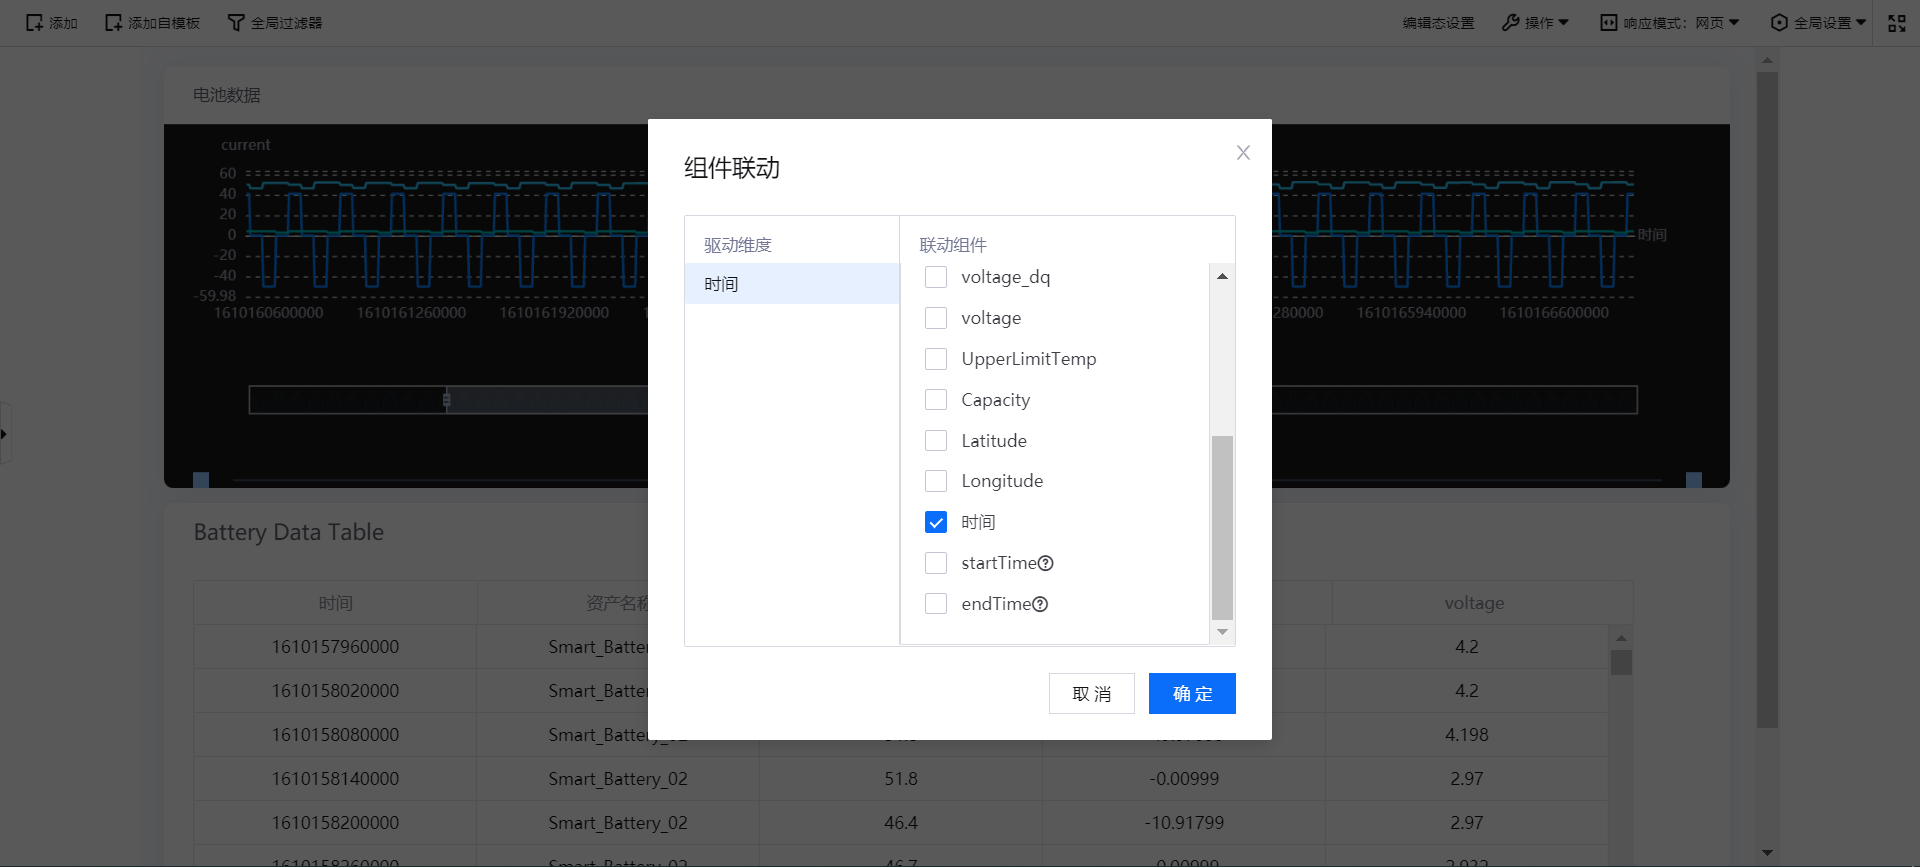Screen dimensions: 1920x867
Task: Open 添加自模板 add from template
Action: click(153, 23)
